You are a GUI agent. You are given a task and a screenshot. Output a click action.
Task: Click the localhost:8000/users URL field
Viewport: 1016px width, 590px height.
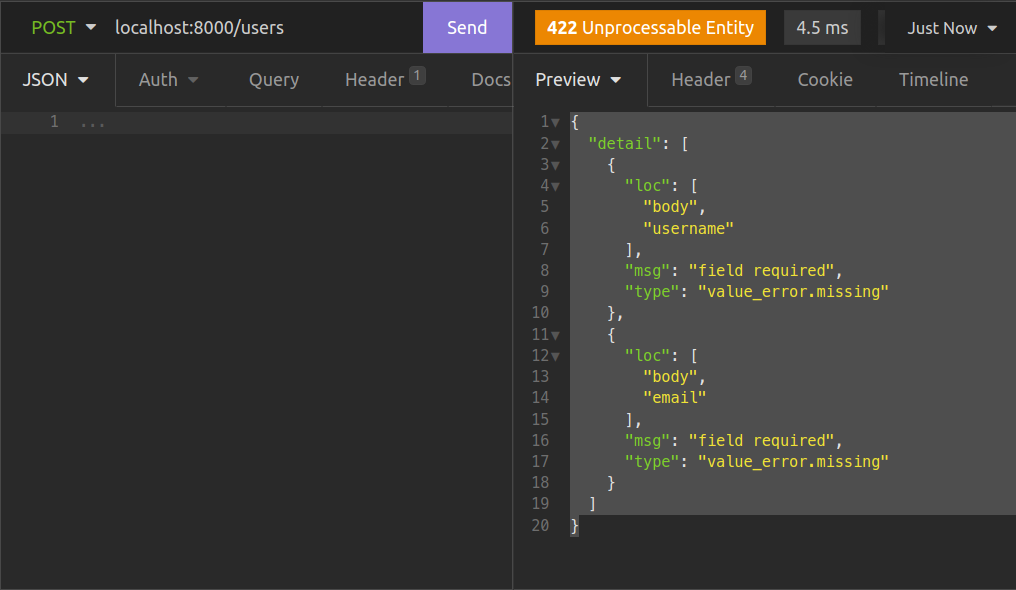(200, 28)
